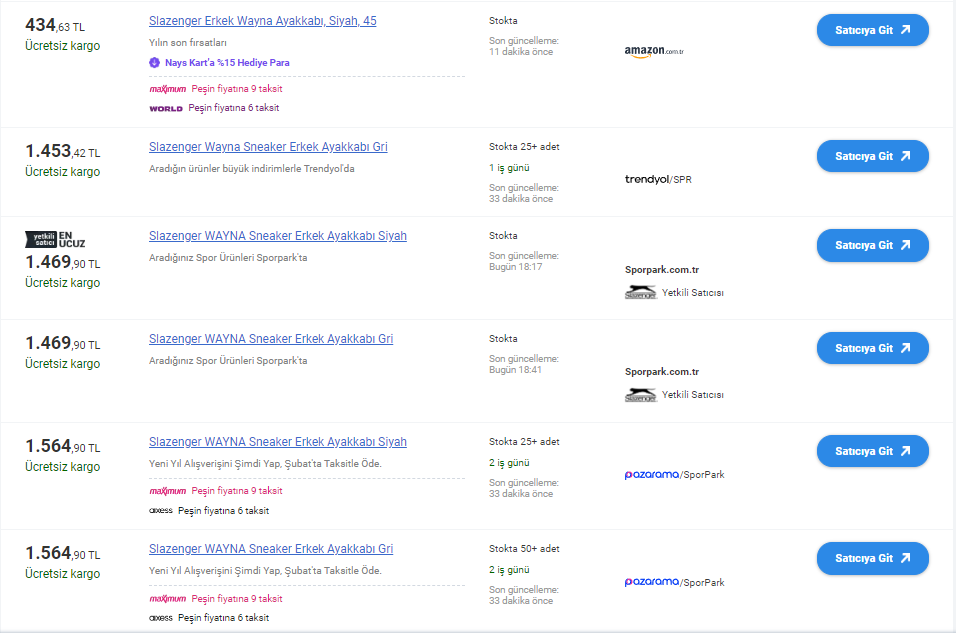Click the maximum card logo in Amazon offer
The height and width of the screenshot is (633, 956).
click(168, 89)
